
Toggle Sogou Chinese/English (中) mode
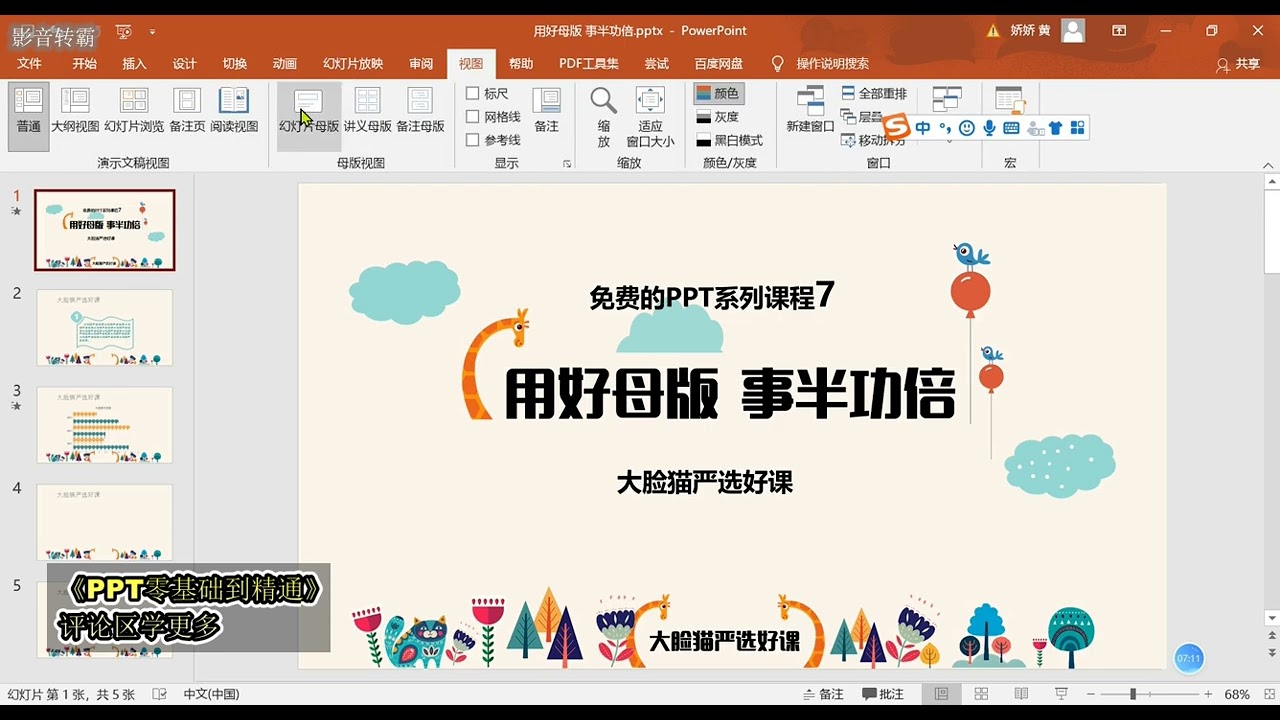[x=922, y=128]
